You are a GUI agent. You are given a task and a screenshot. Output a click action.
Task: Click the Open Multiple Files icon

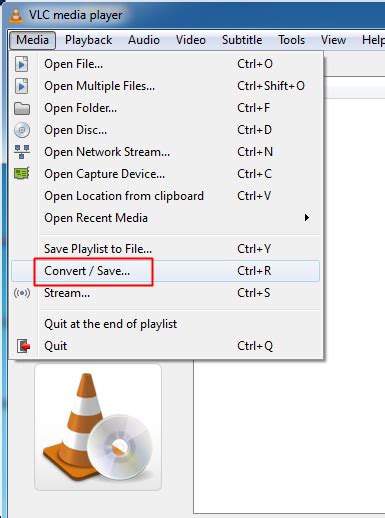pos(22,86)
